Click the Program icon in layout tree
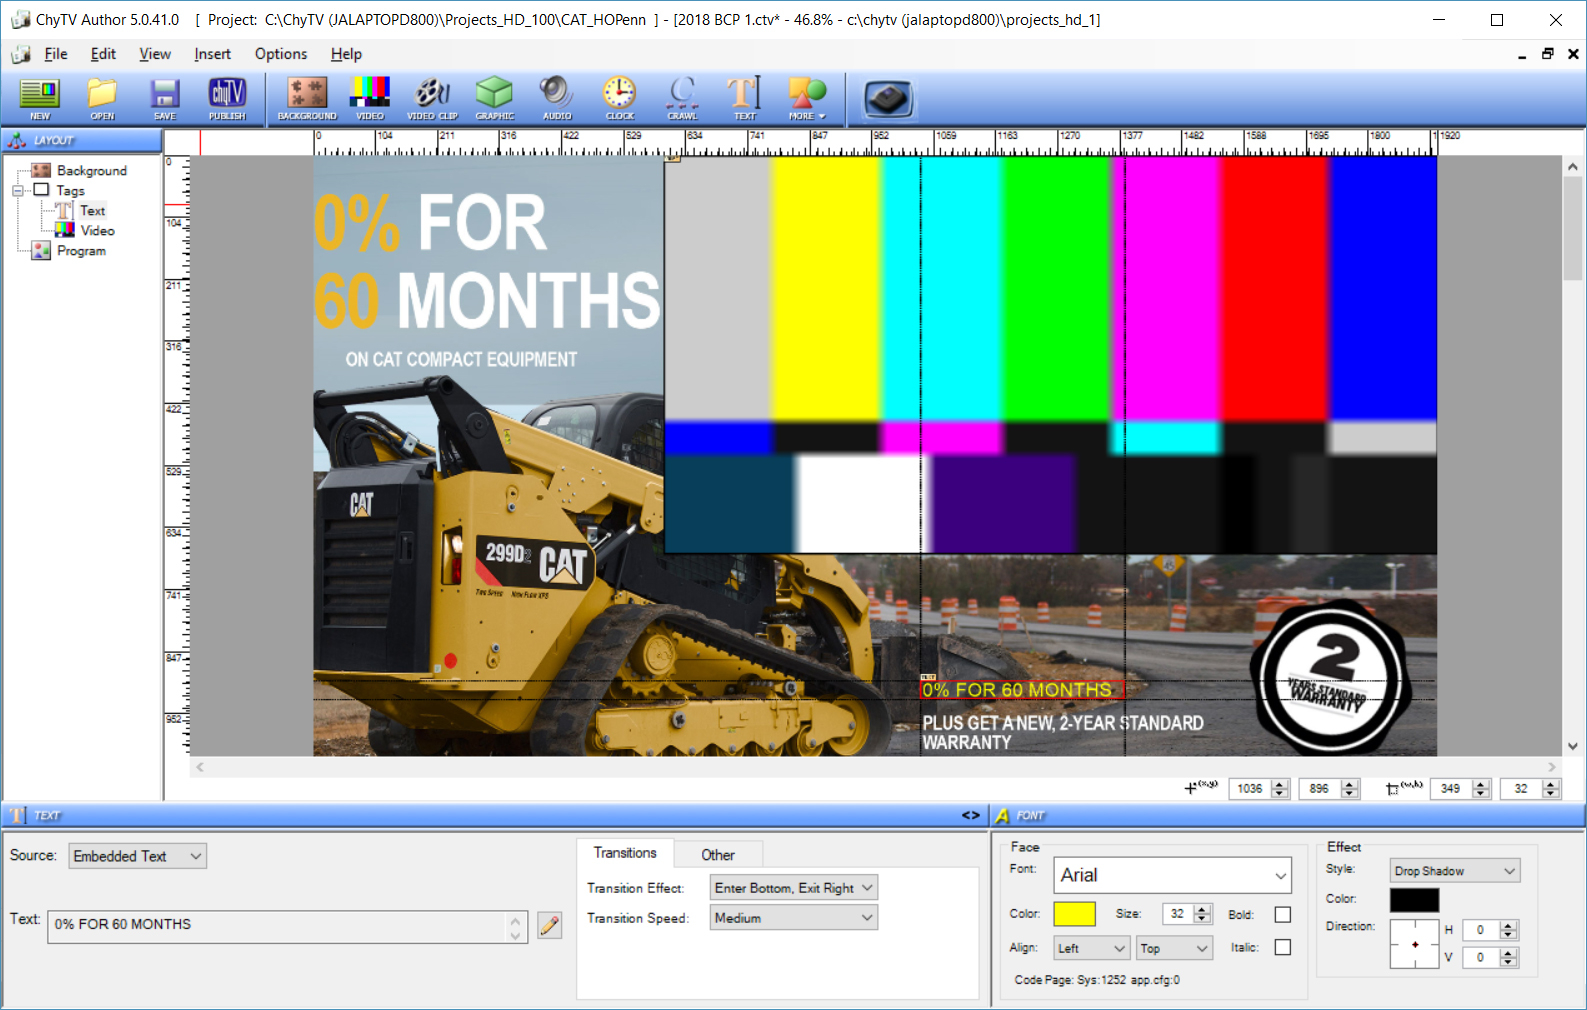1587x1010 pixels. pos(41,250)
